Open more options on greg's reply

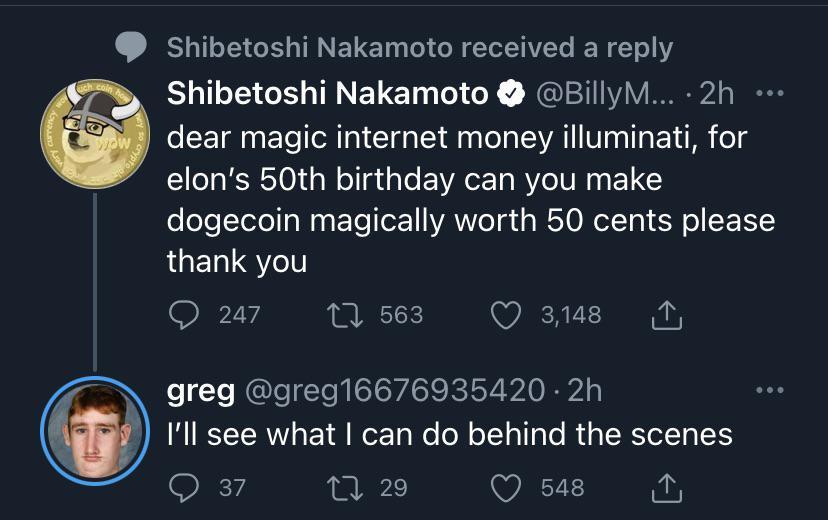click(769, 390)
